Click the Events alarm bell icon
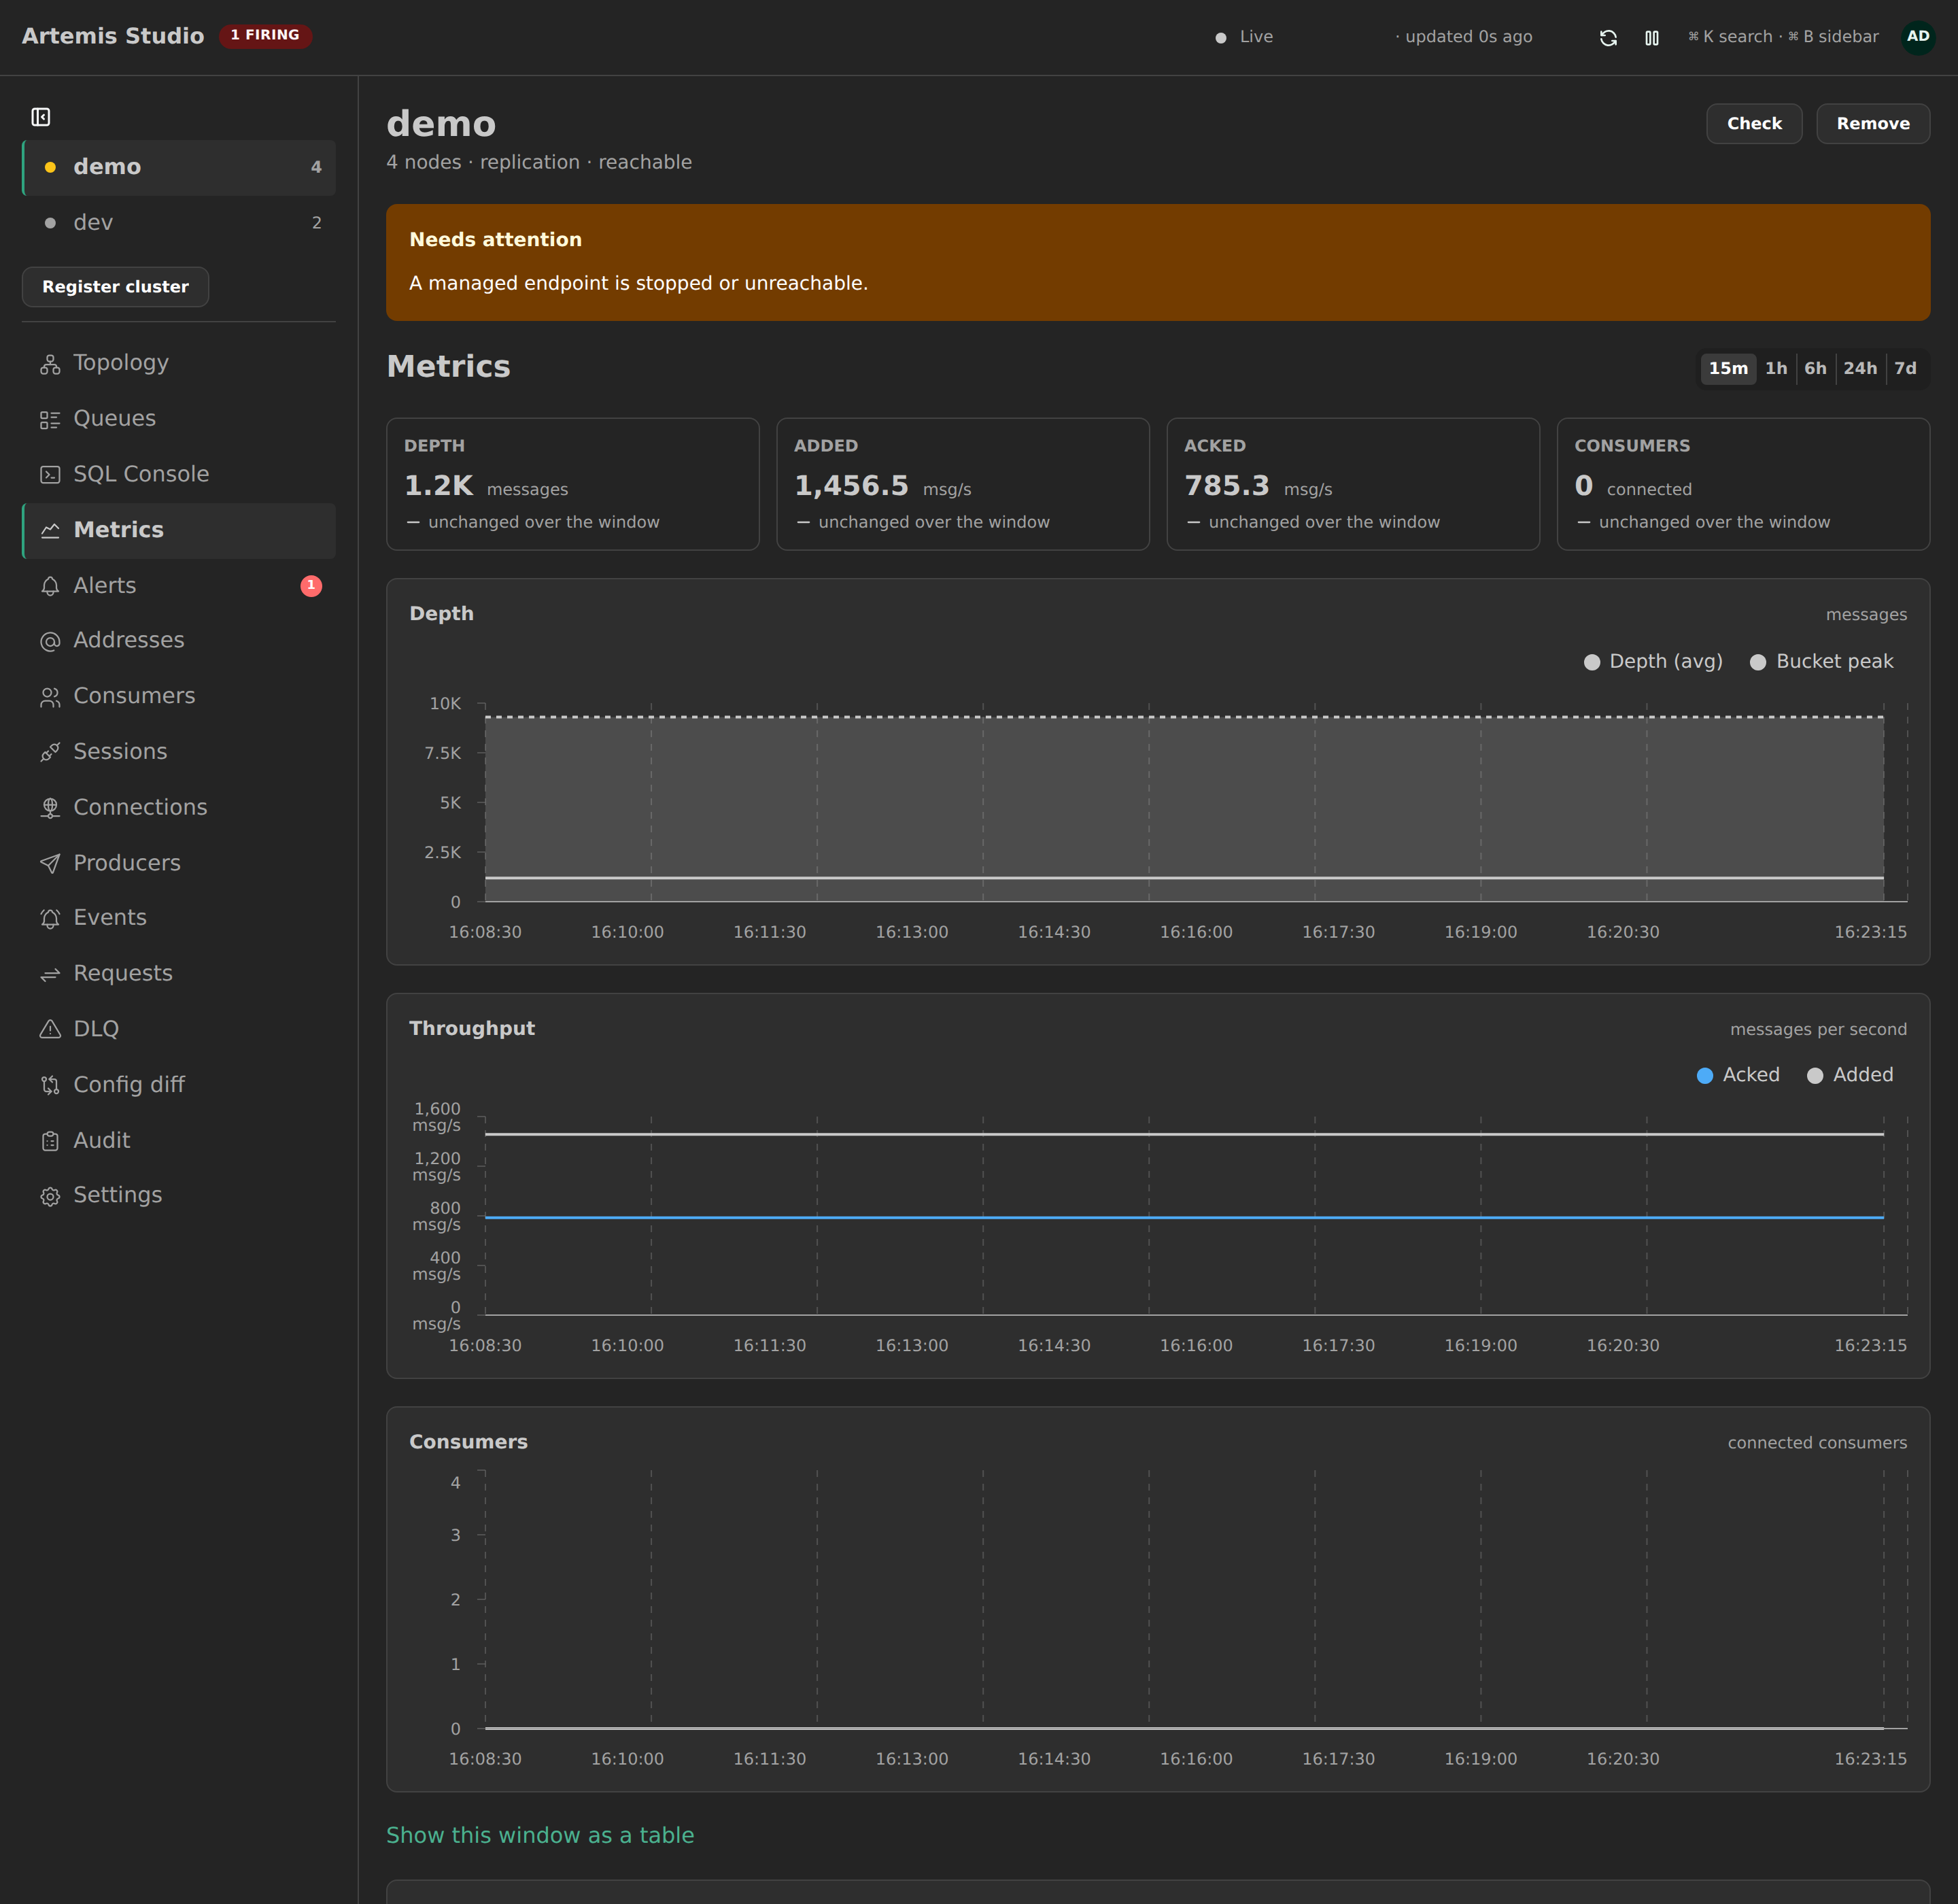1958x1904 pixels. (x=50, y=919)
